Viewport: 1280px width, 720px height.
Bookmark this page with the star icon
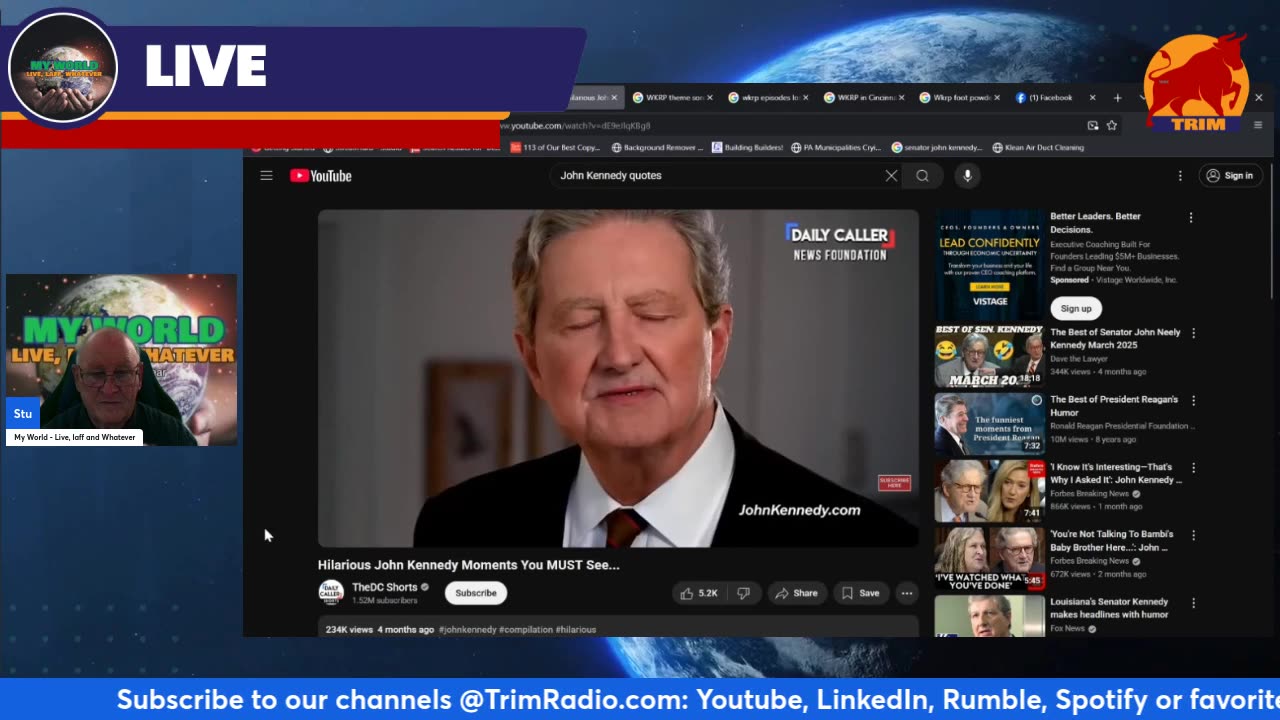[x=1112, y=126]
